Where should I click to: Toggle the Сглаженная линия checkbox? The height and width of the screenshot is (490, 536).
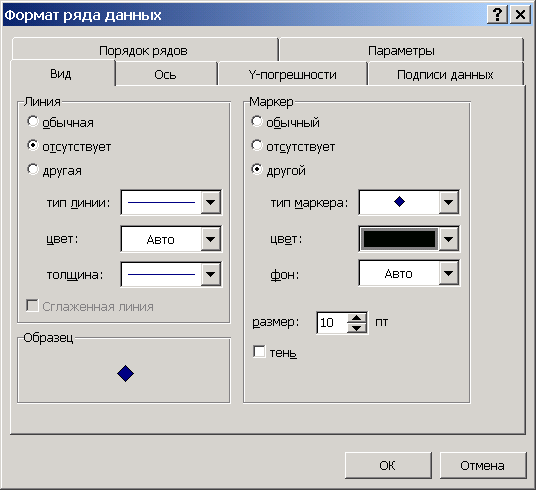pos(32,306)
